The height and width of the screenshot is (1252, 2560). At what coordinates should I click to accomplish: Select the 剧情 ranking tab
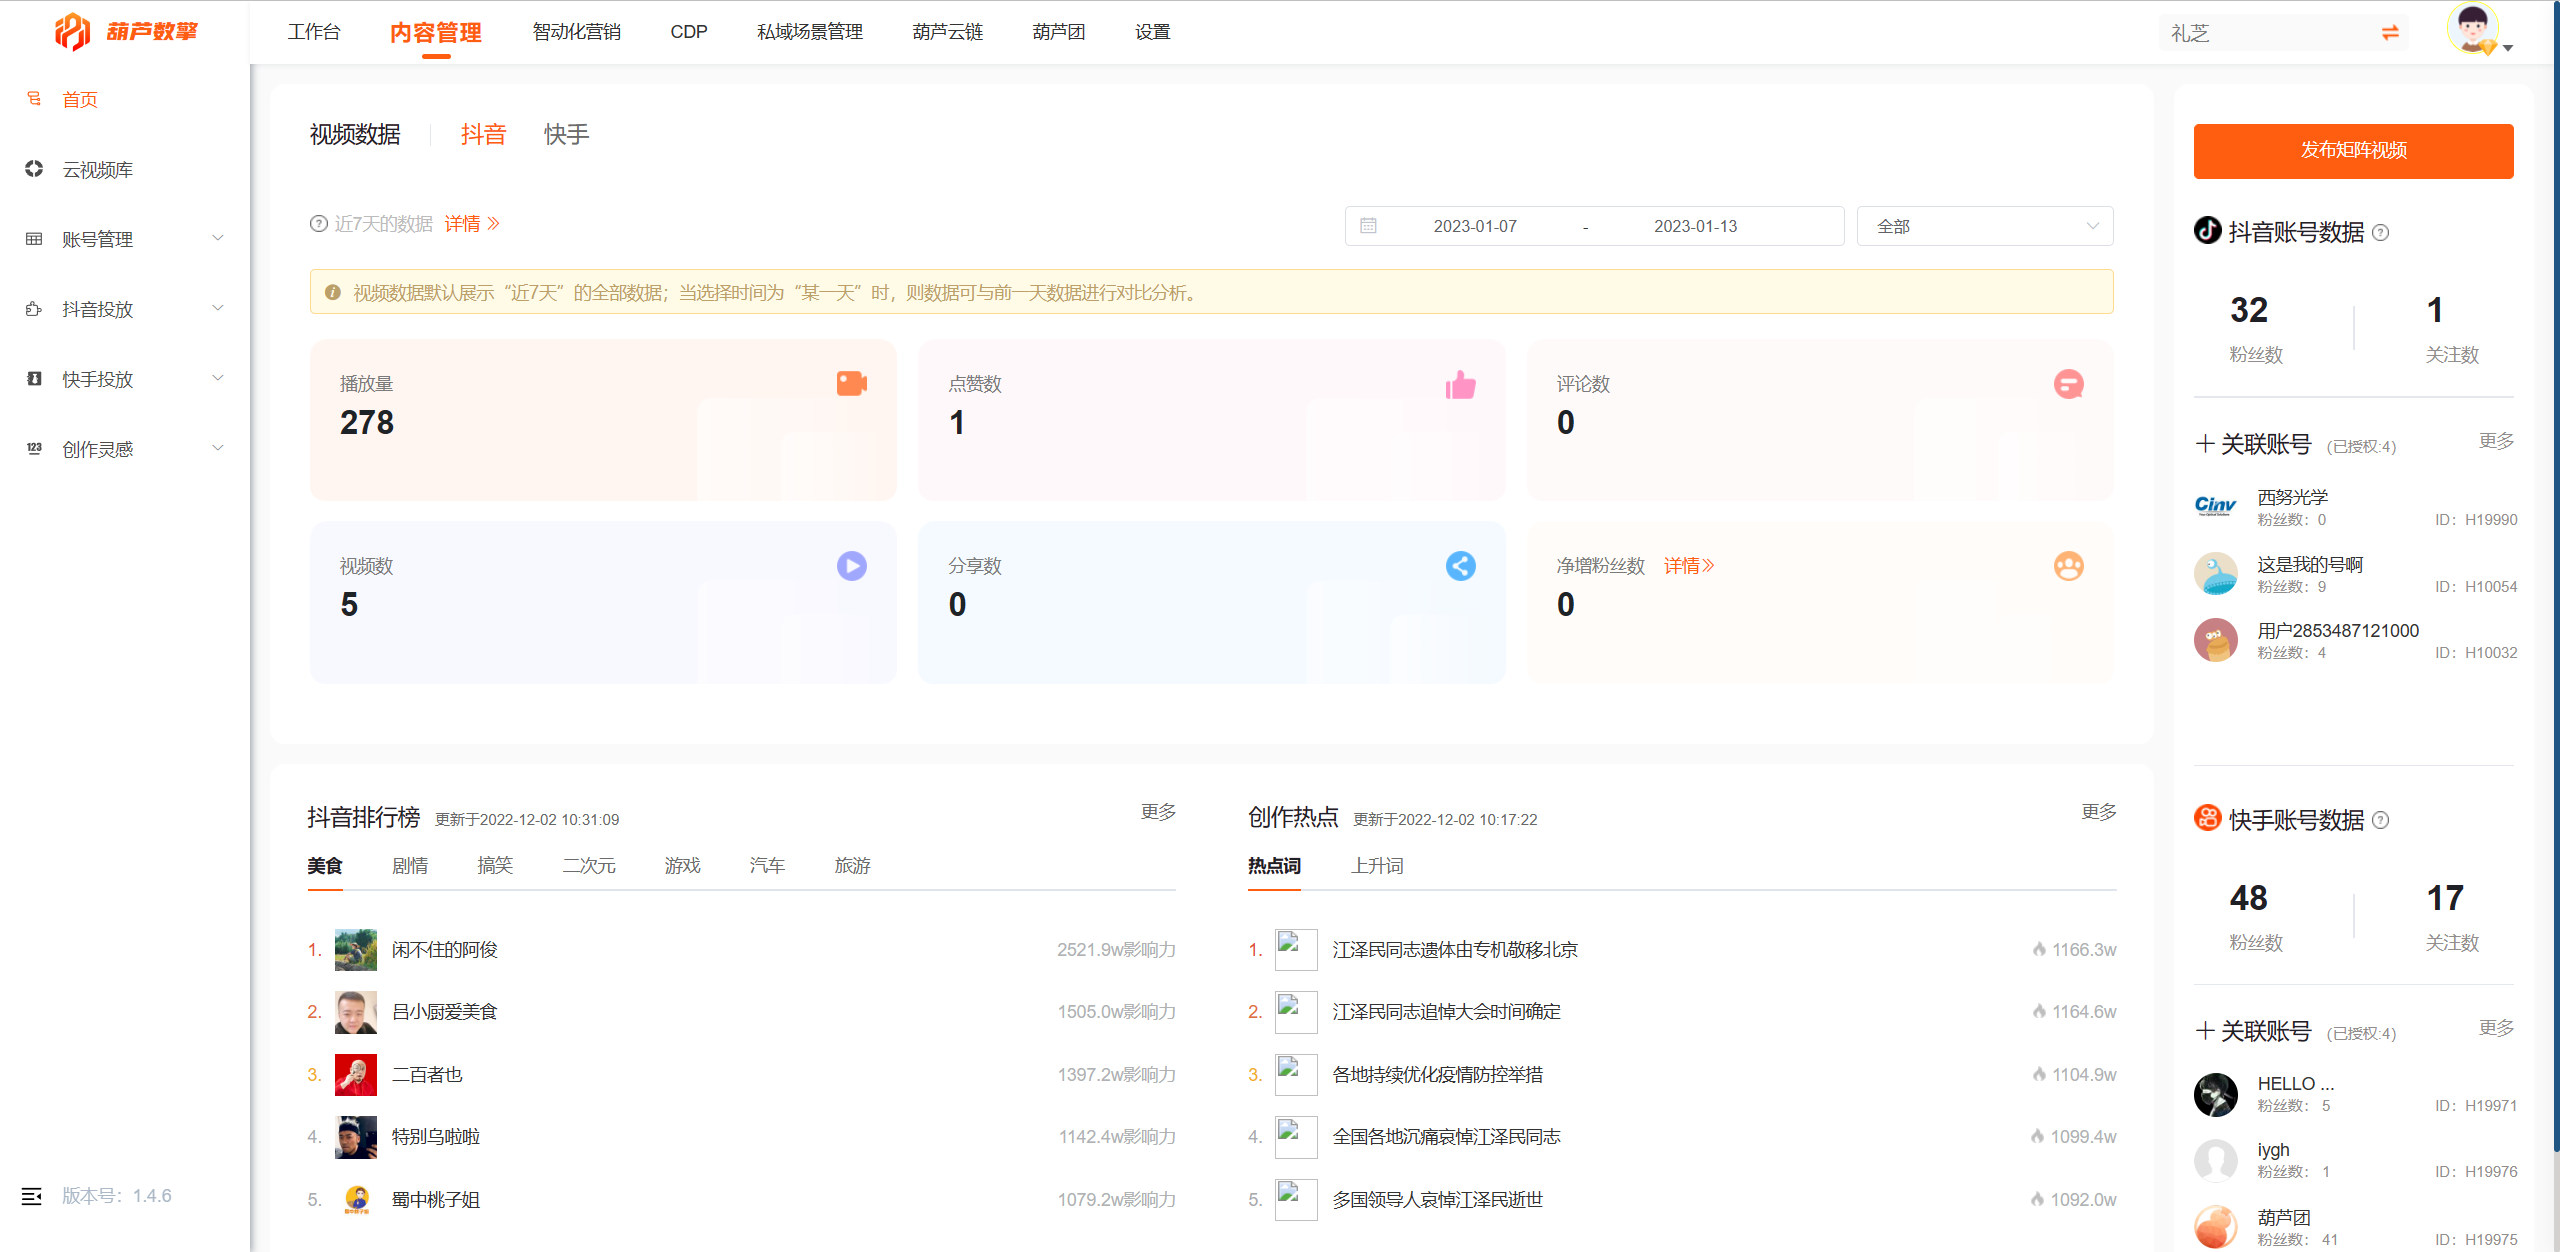point(410,866)
